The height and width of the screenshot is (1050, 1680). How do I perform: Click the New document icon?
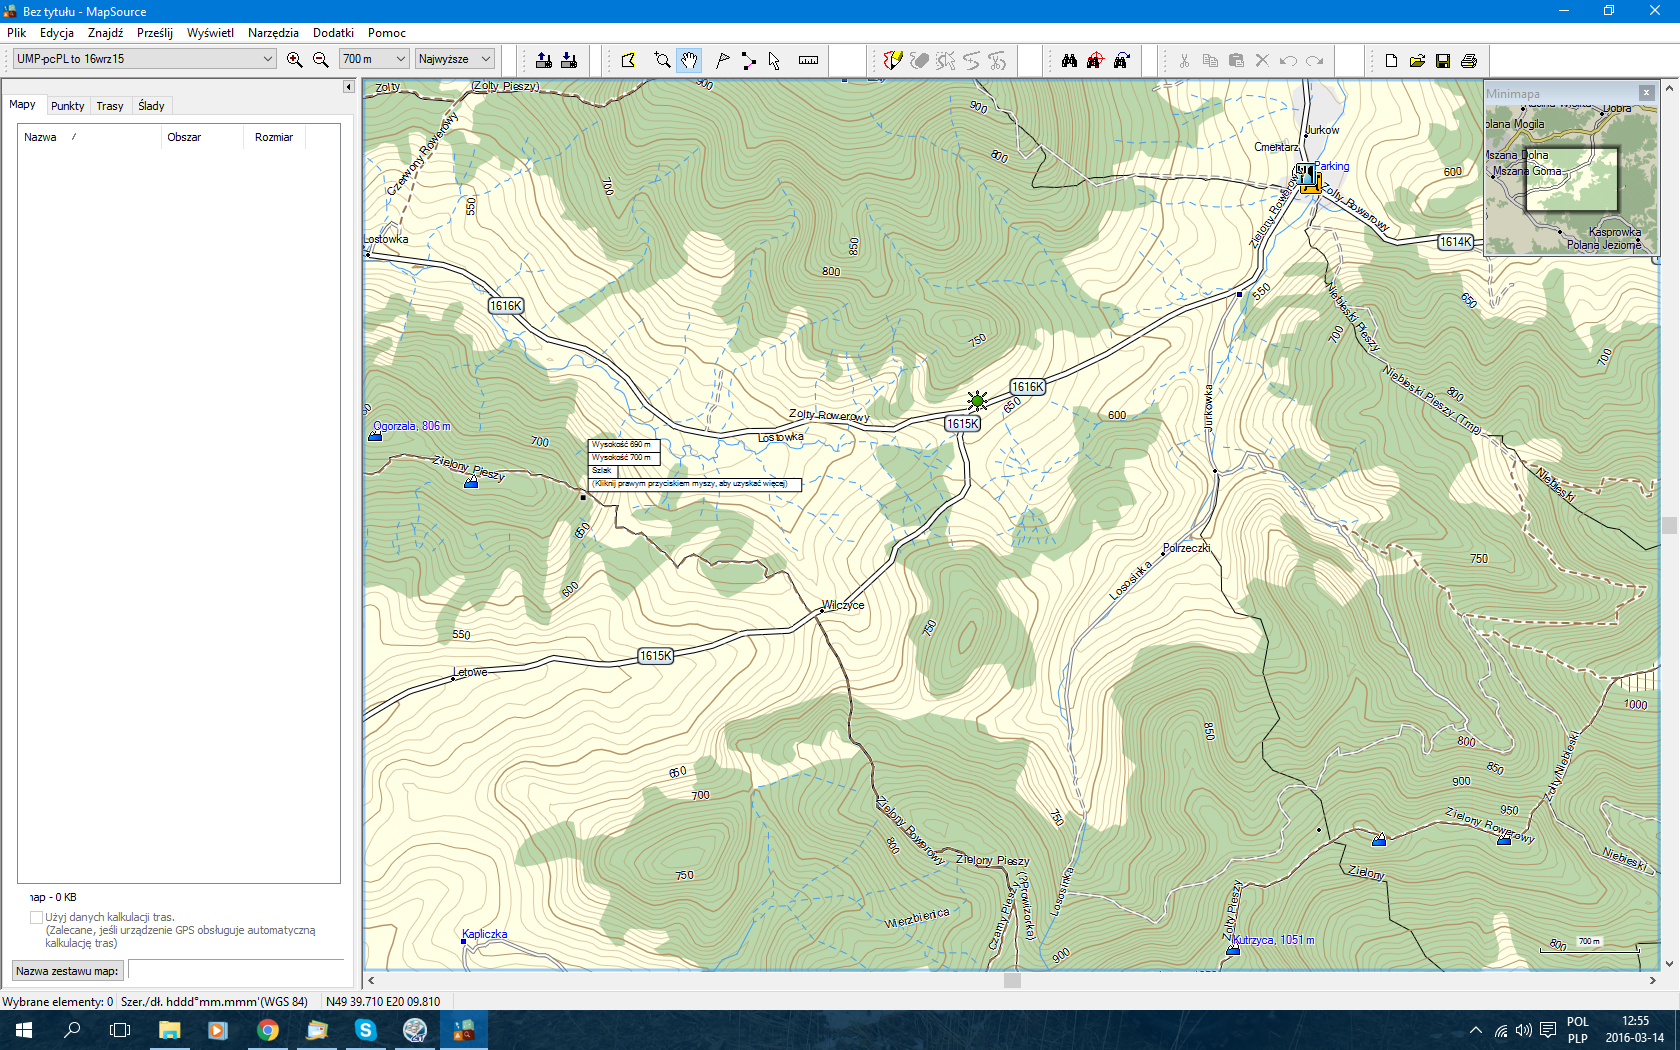(1391, 60)
